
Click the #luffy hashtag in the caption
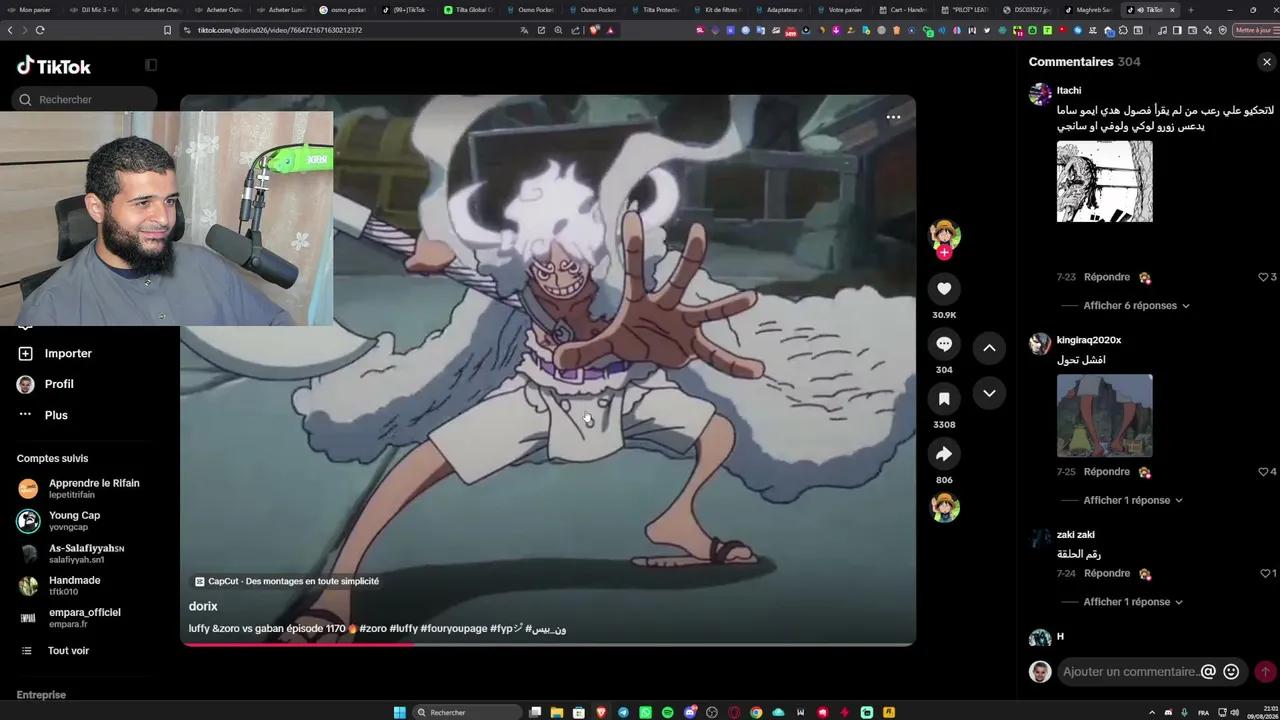(404, 629)
